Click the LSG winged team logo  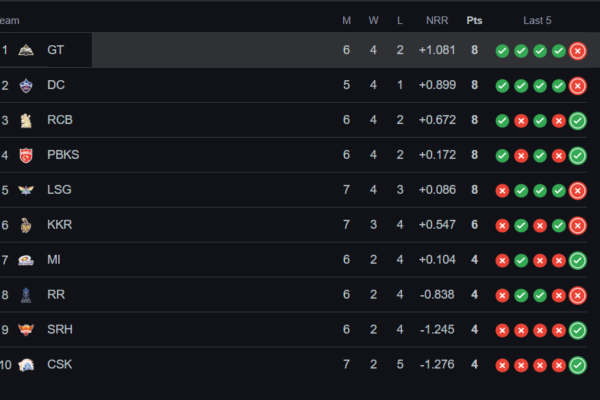click(26, 190)
